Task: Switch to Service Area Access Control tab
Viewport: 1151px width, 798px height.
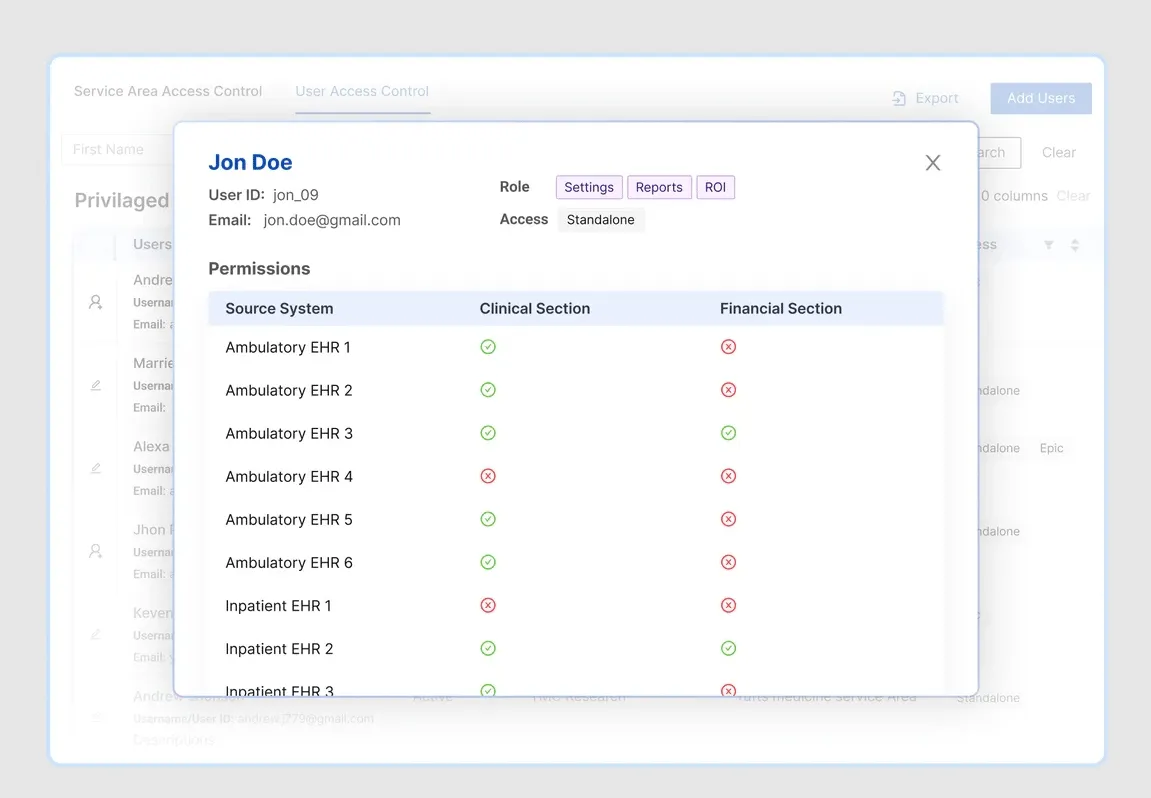Action: (168, 91)
